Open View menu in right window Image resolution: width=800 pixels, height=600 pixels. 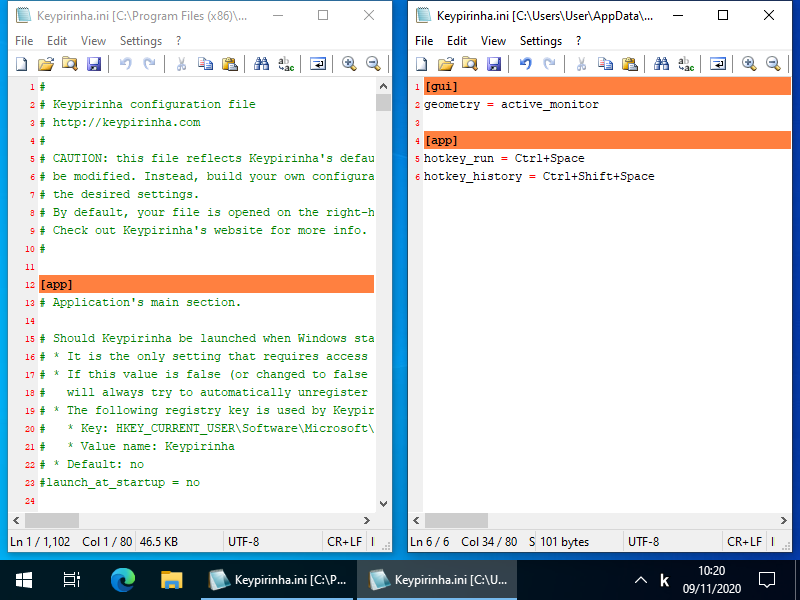click(493, 41)
